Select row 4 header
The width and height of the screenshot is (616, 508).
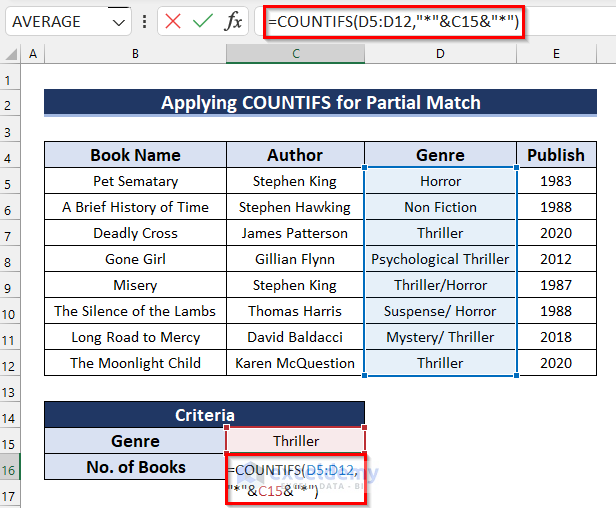pyautogui.click(x=11, y=155)
